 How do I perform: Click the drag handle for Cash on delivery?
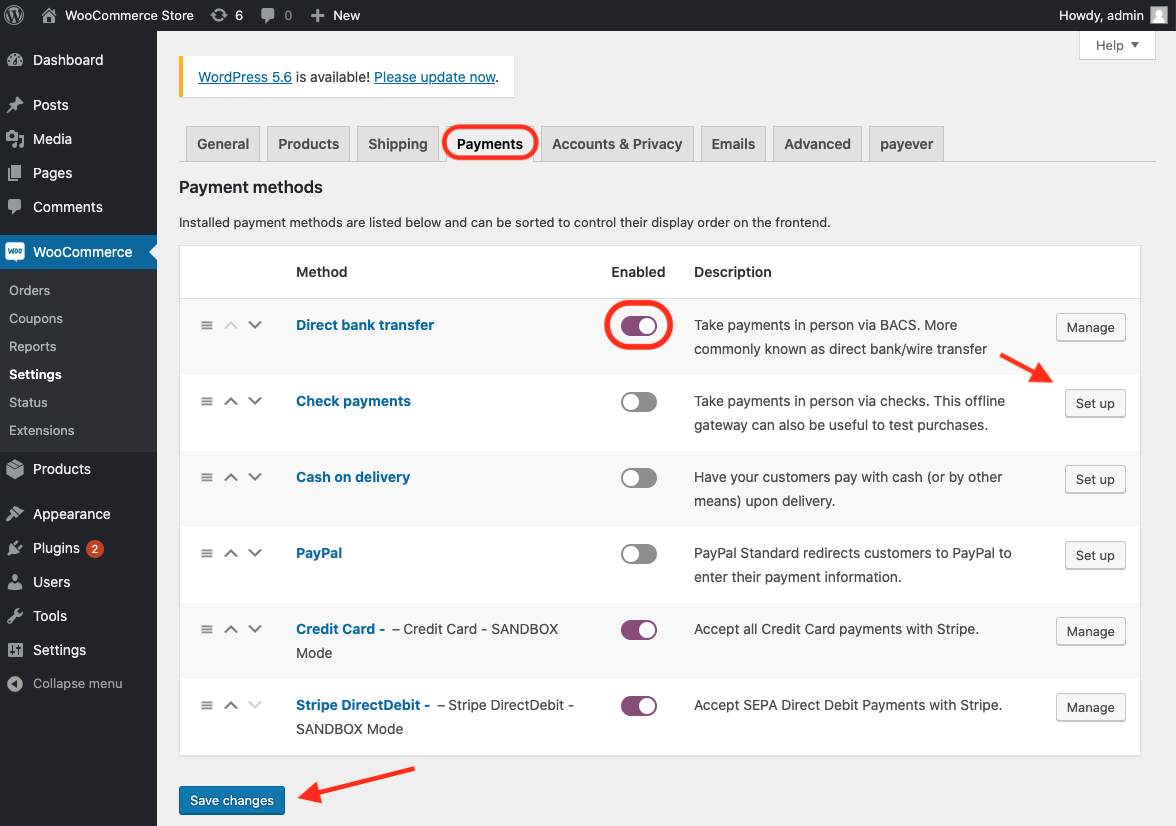click(207, 477)
